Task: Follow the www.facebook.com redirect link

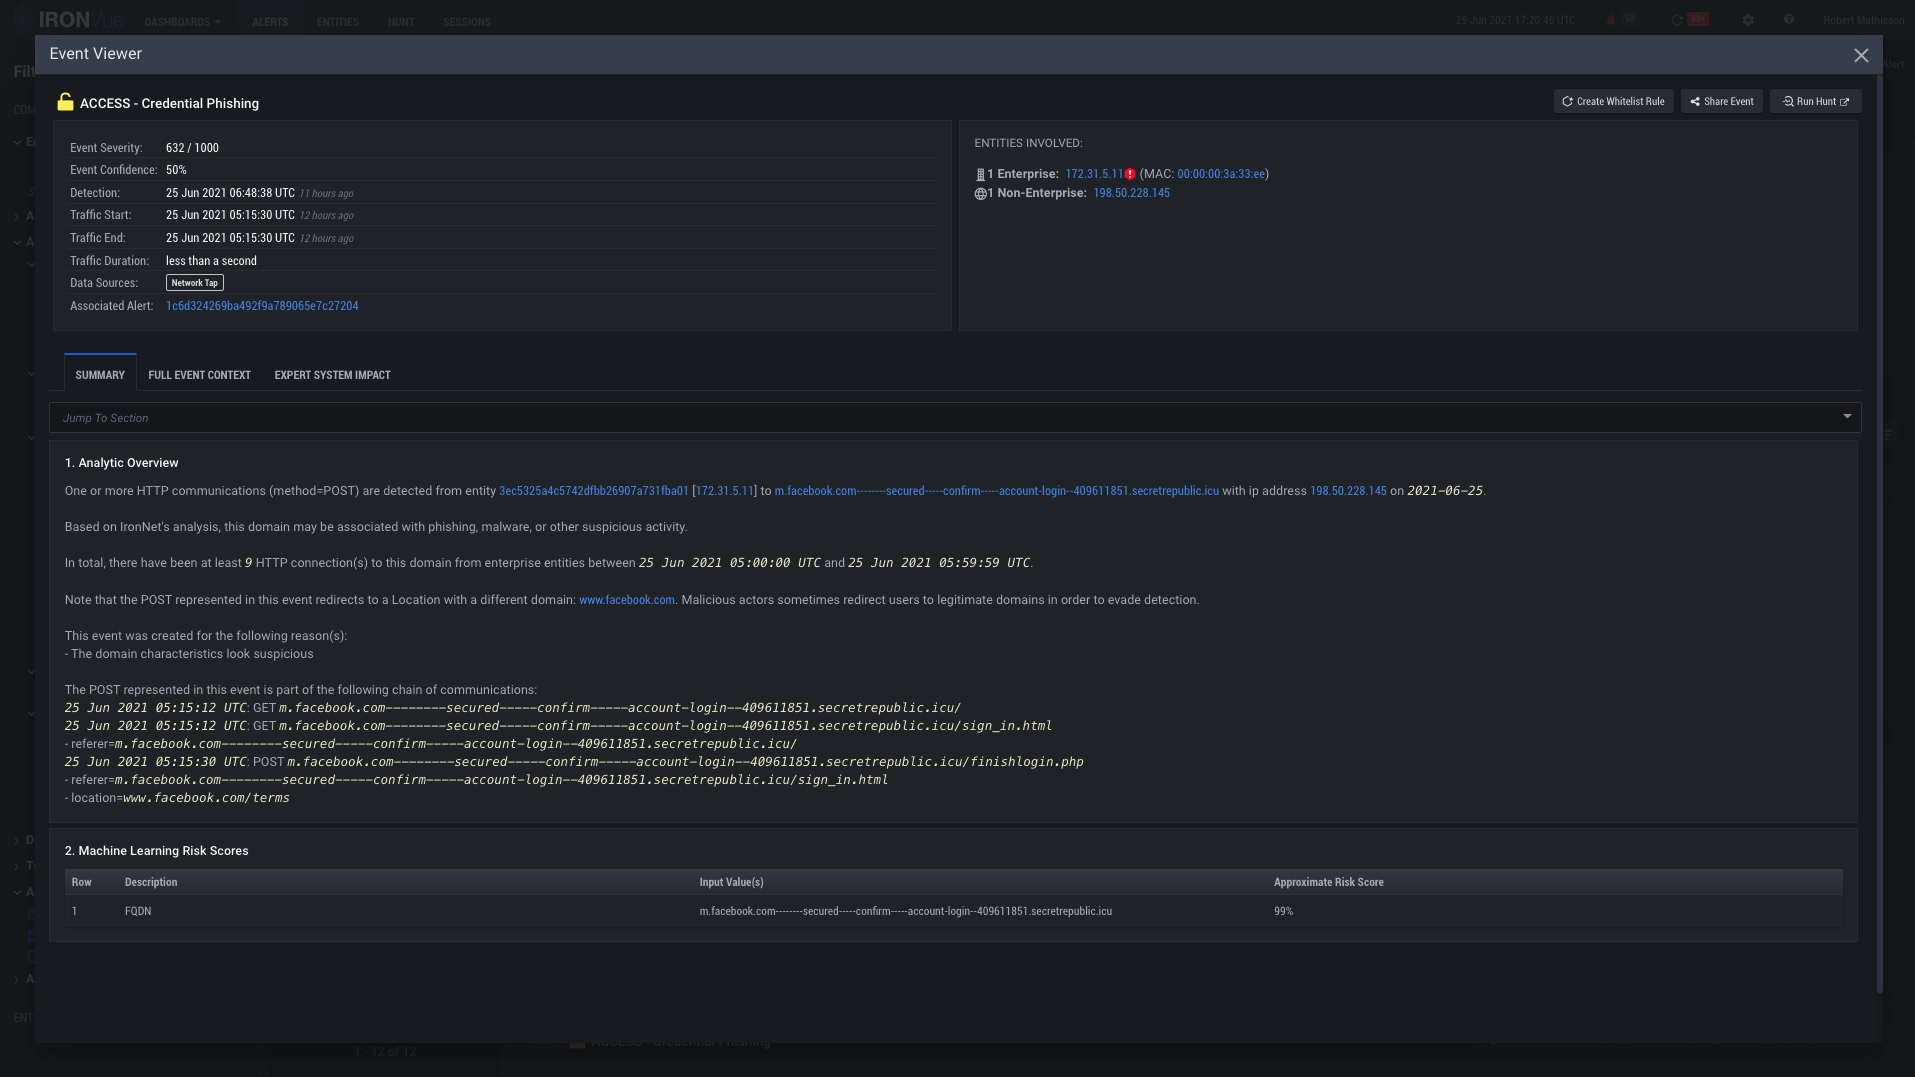Action: pyautogui.click(x=626, y=599)
